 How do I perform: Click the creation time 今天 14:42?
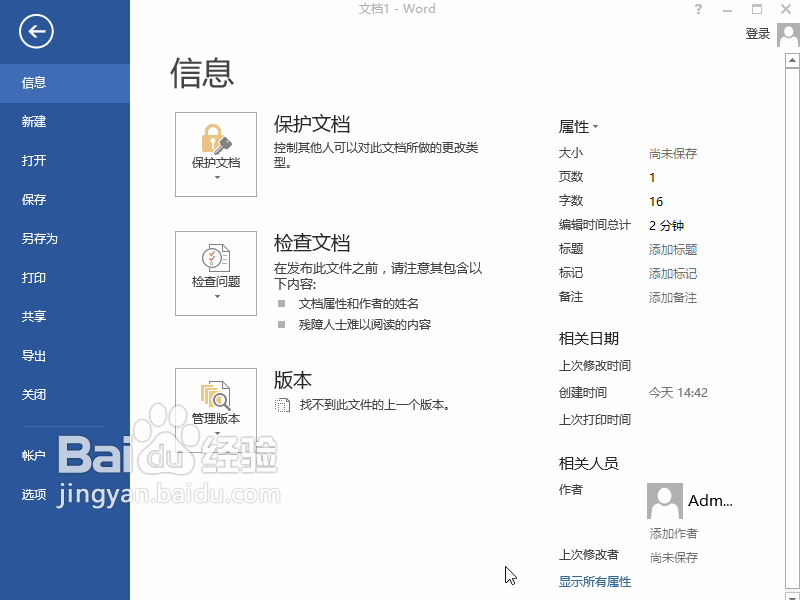pos(678,393)
